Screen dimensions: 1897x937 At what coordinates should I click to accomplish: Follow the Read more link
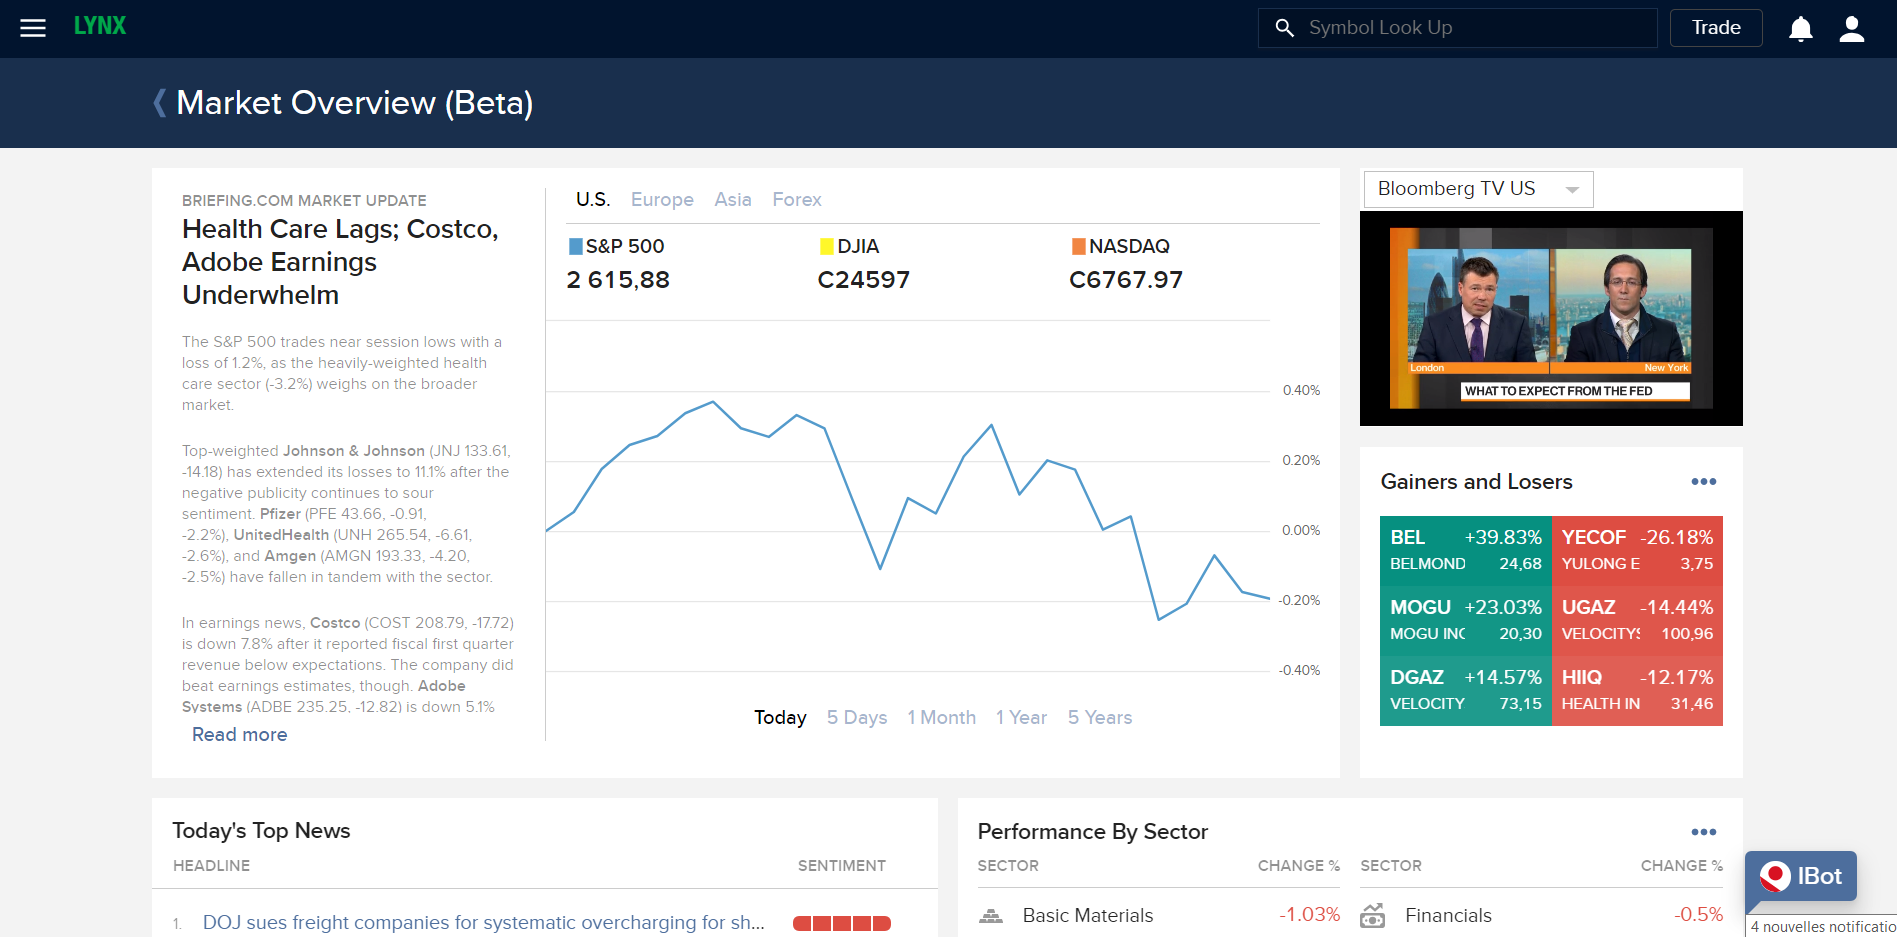[239, 735]
